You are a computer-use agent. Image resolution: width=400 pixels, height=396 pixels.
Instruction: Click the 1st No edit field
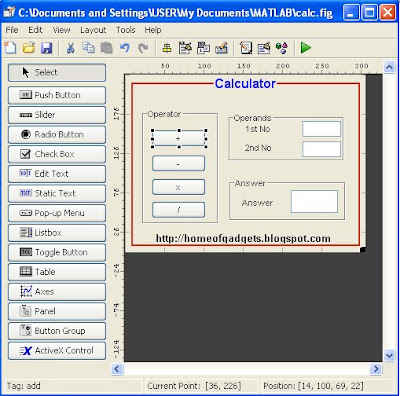pos(322,129)
